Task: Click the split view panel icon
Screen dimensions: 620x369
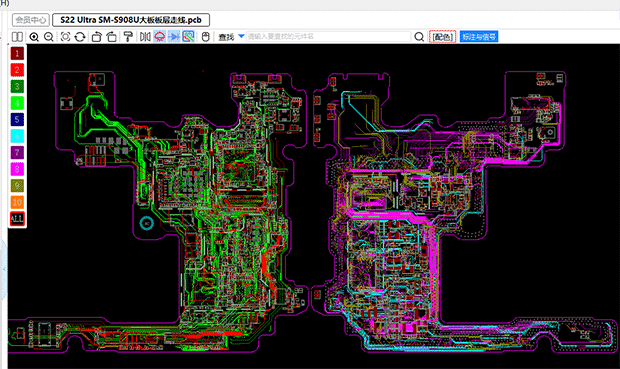Action: (x=17, y=37)
